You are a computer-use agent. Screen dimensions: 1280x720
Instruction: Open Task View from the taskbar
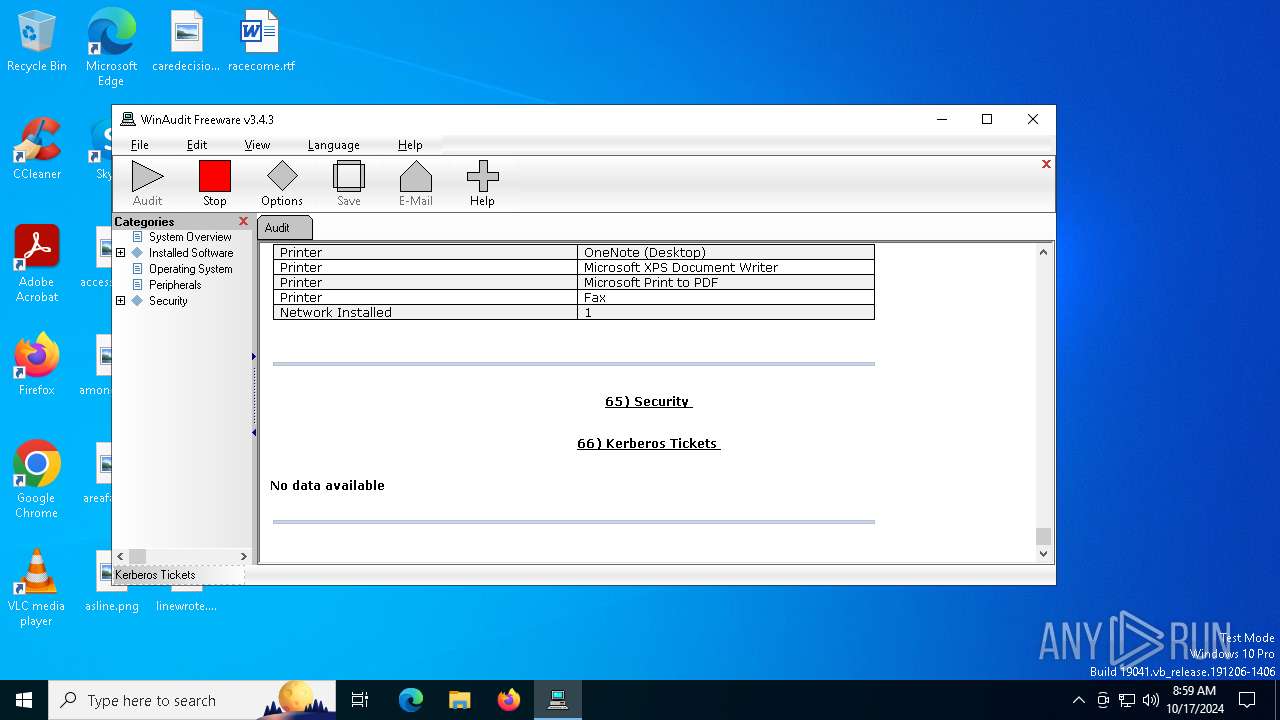pyautogui.click(x=360, y=700)
